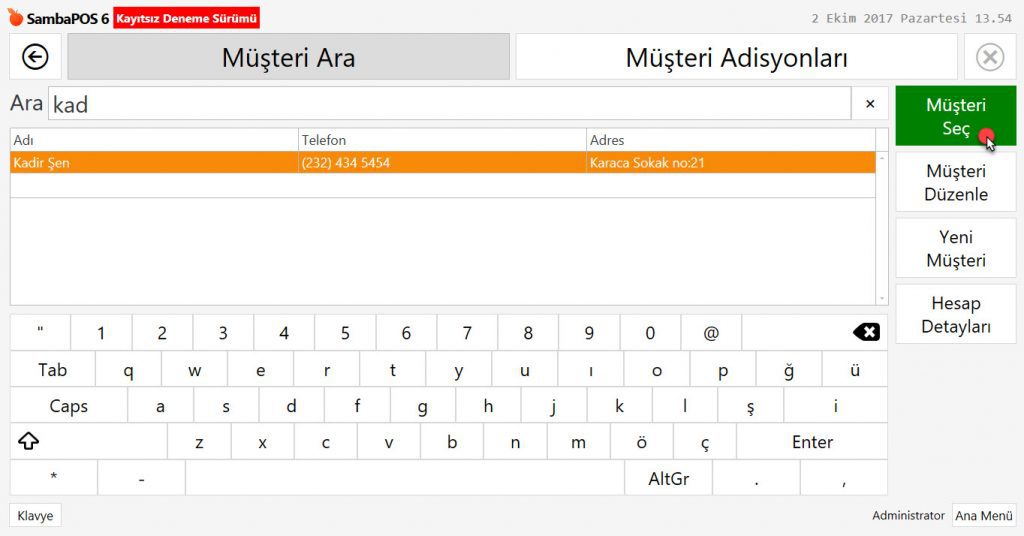Click the SambaPOS logo icon
1024x536 pixels.
click(15, 18)
